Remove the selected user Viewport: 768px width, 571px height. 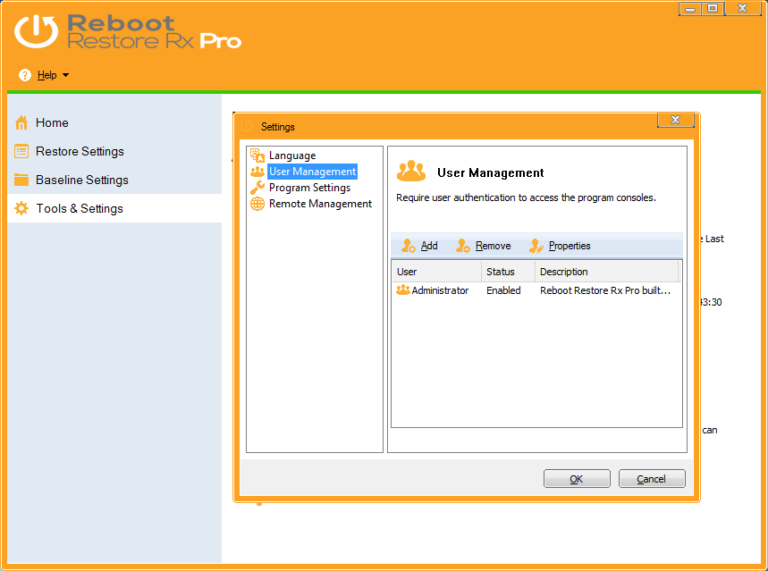pos(483,245)
